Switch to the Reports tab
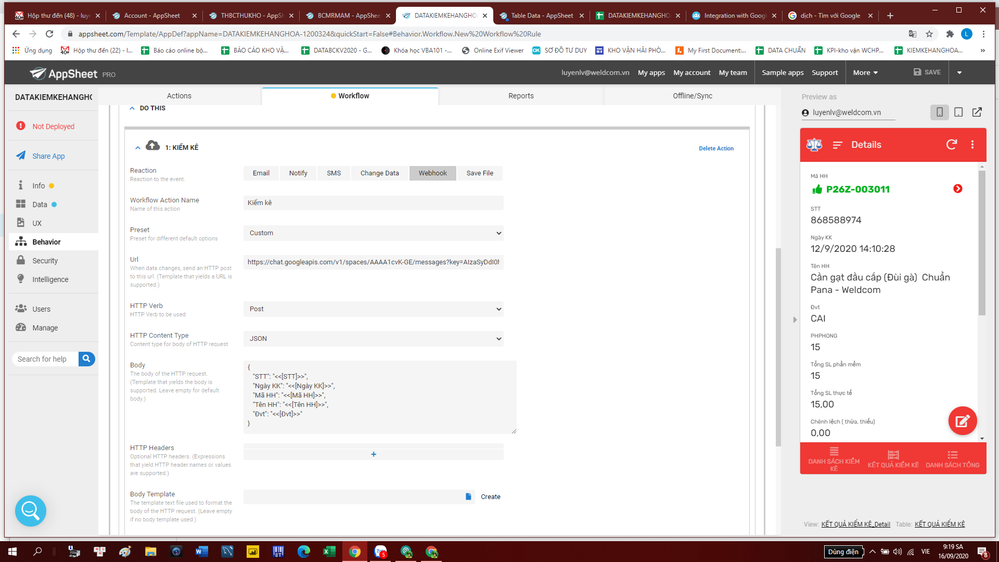Image resolution: width=999 pixels, height=562 pixels. (x=521, y=96)
